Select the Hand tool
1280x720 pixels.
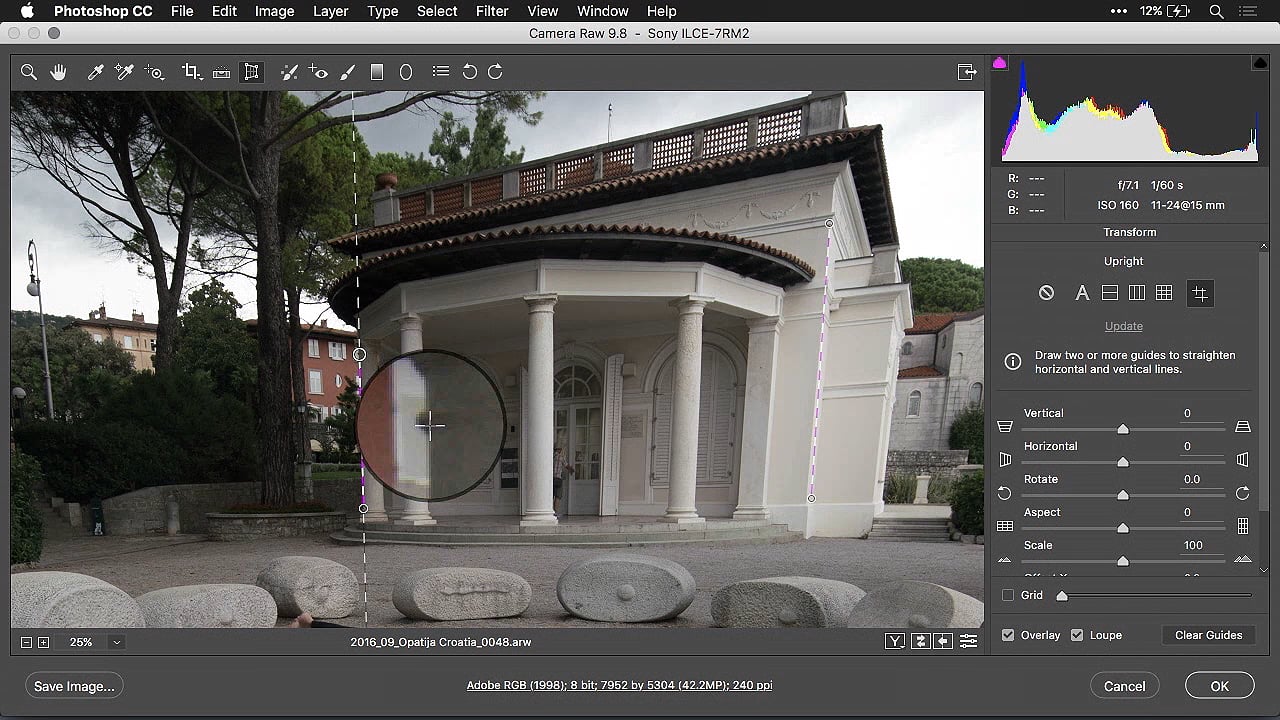[x=58, y=72]
